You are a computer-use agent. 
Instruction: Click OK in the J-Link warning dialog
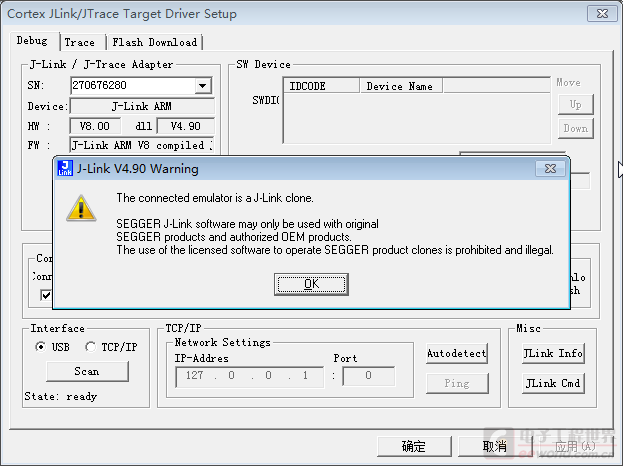[x=311, y=284]
